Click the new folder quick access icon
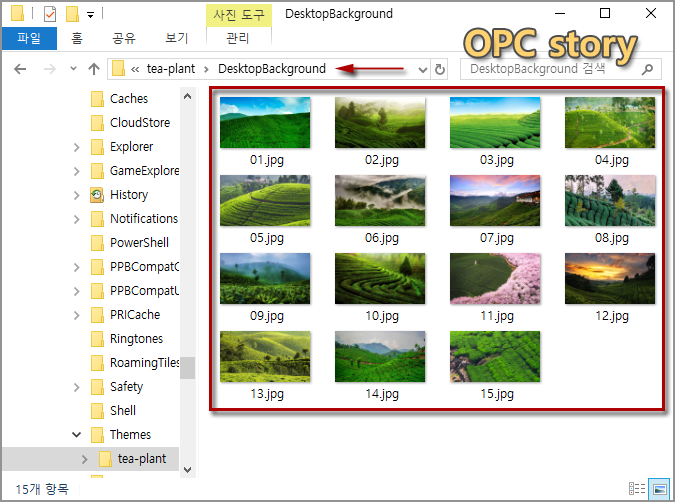Image resolution: width=675 pixels, height=502 pixels. (x=72, y=14)
